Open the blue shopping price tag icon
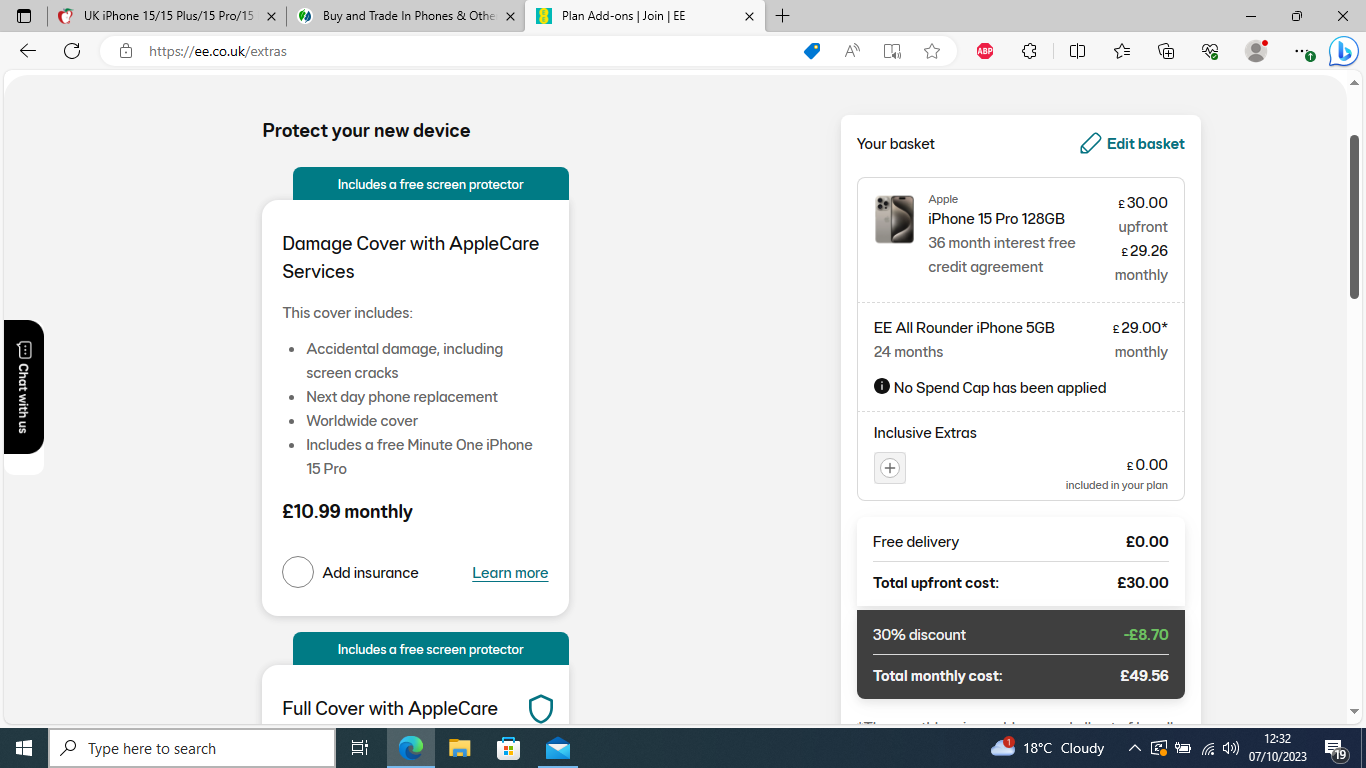Viewport: 1366px width, 768px height. [x=812, y=51]
